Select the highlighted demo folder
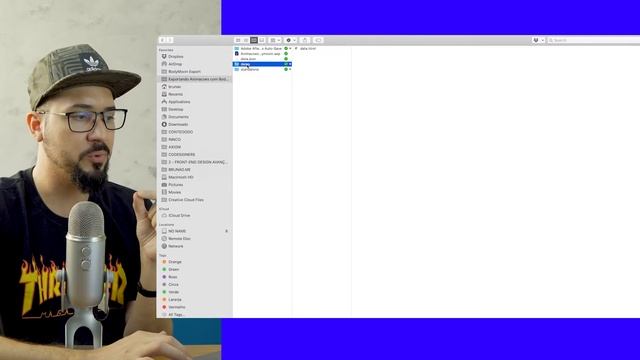 point(262,64)
